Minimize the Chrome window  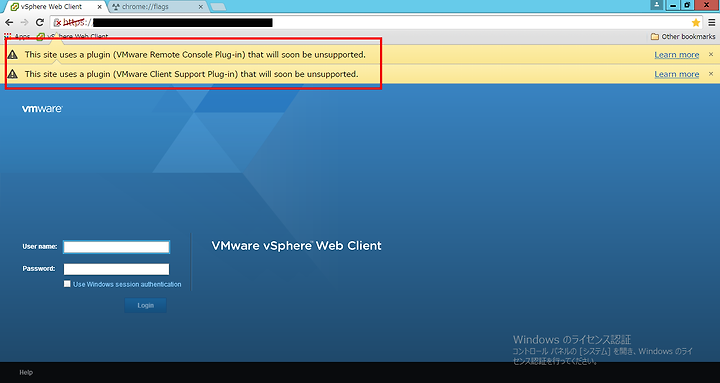tap(673, 5)
